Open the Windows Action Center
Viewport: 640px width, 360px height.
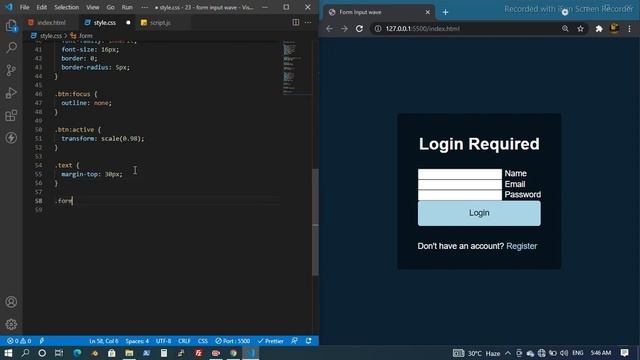[624, 353]
